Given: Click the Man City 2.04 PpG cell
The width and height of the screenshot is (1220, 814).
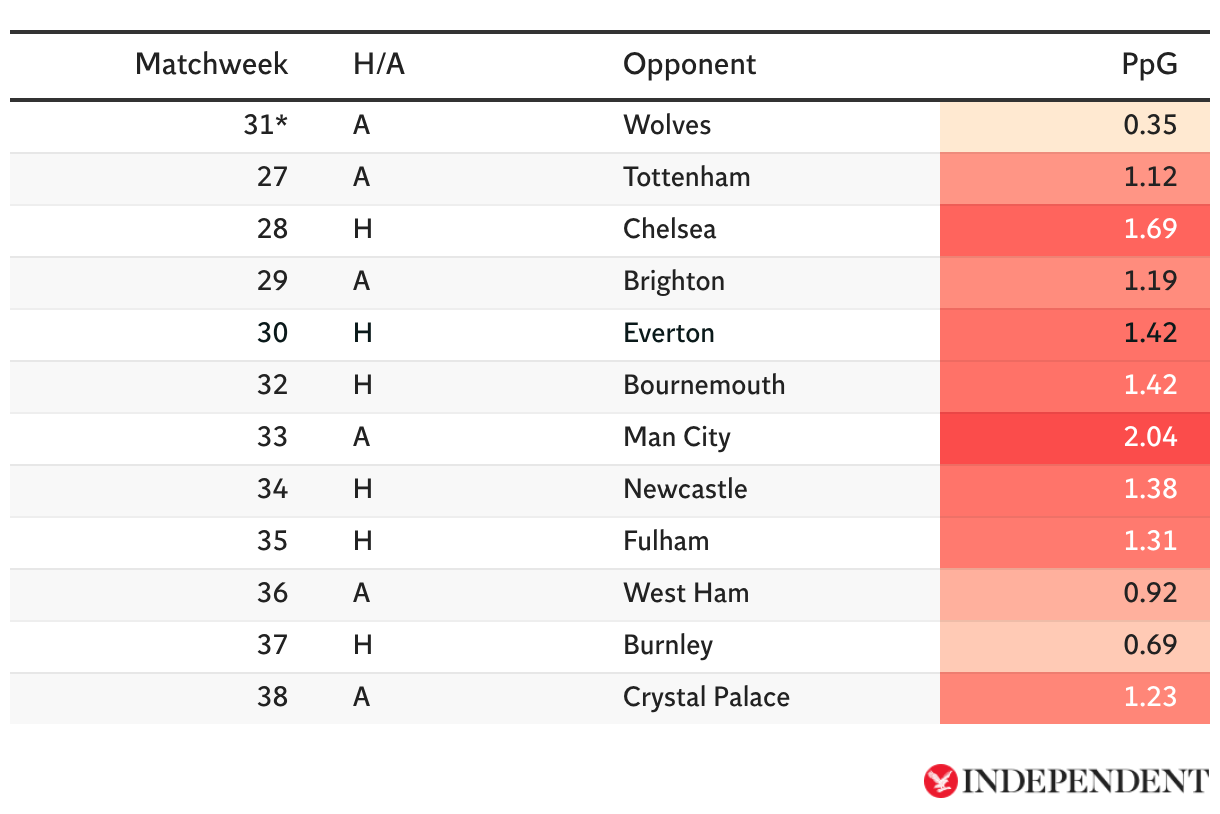Looking at the screenshot, I should [x=1149, y=437].
